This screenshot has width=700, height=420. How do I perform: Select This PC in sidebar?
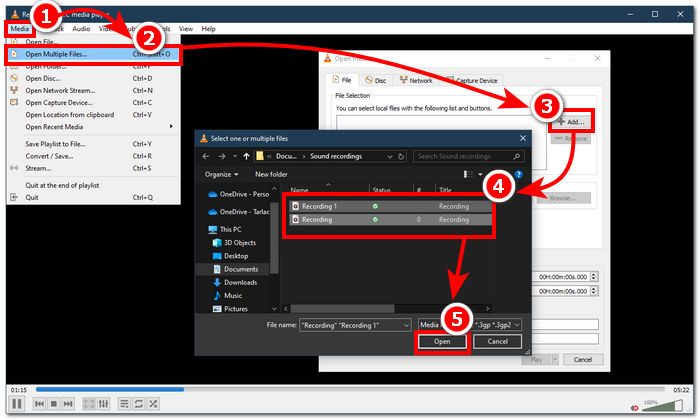point(225,229)
